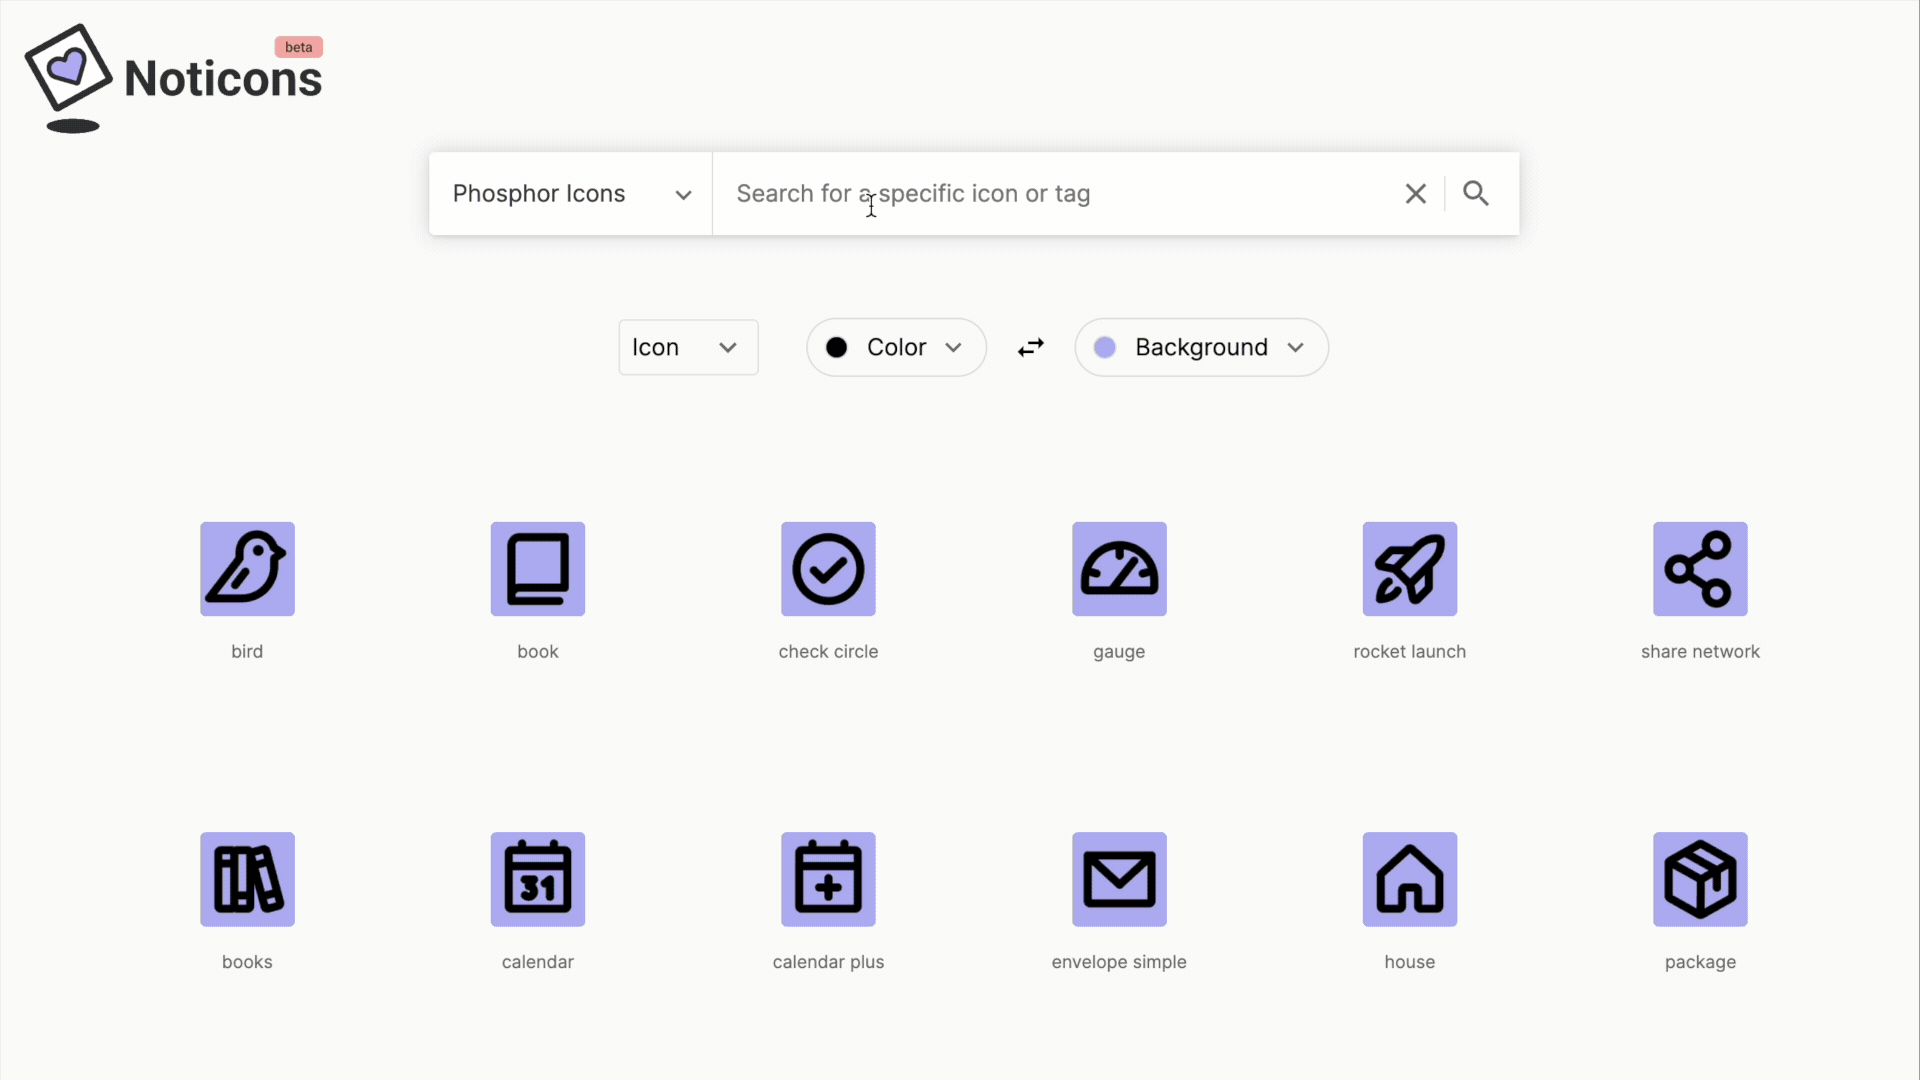Screen dimensions: 1920x1080
Task: Expand the Background picker dropdown
Action: [1202, 347]
